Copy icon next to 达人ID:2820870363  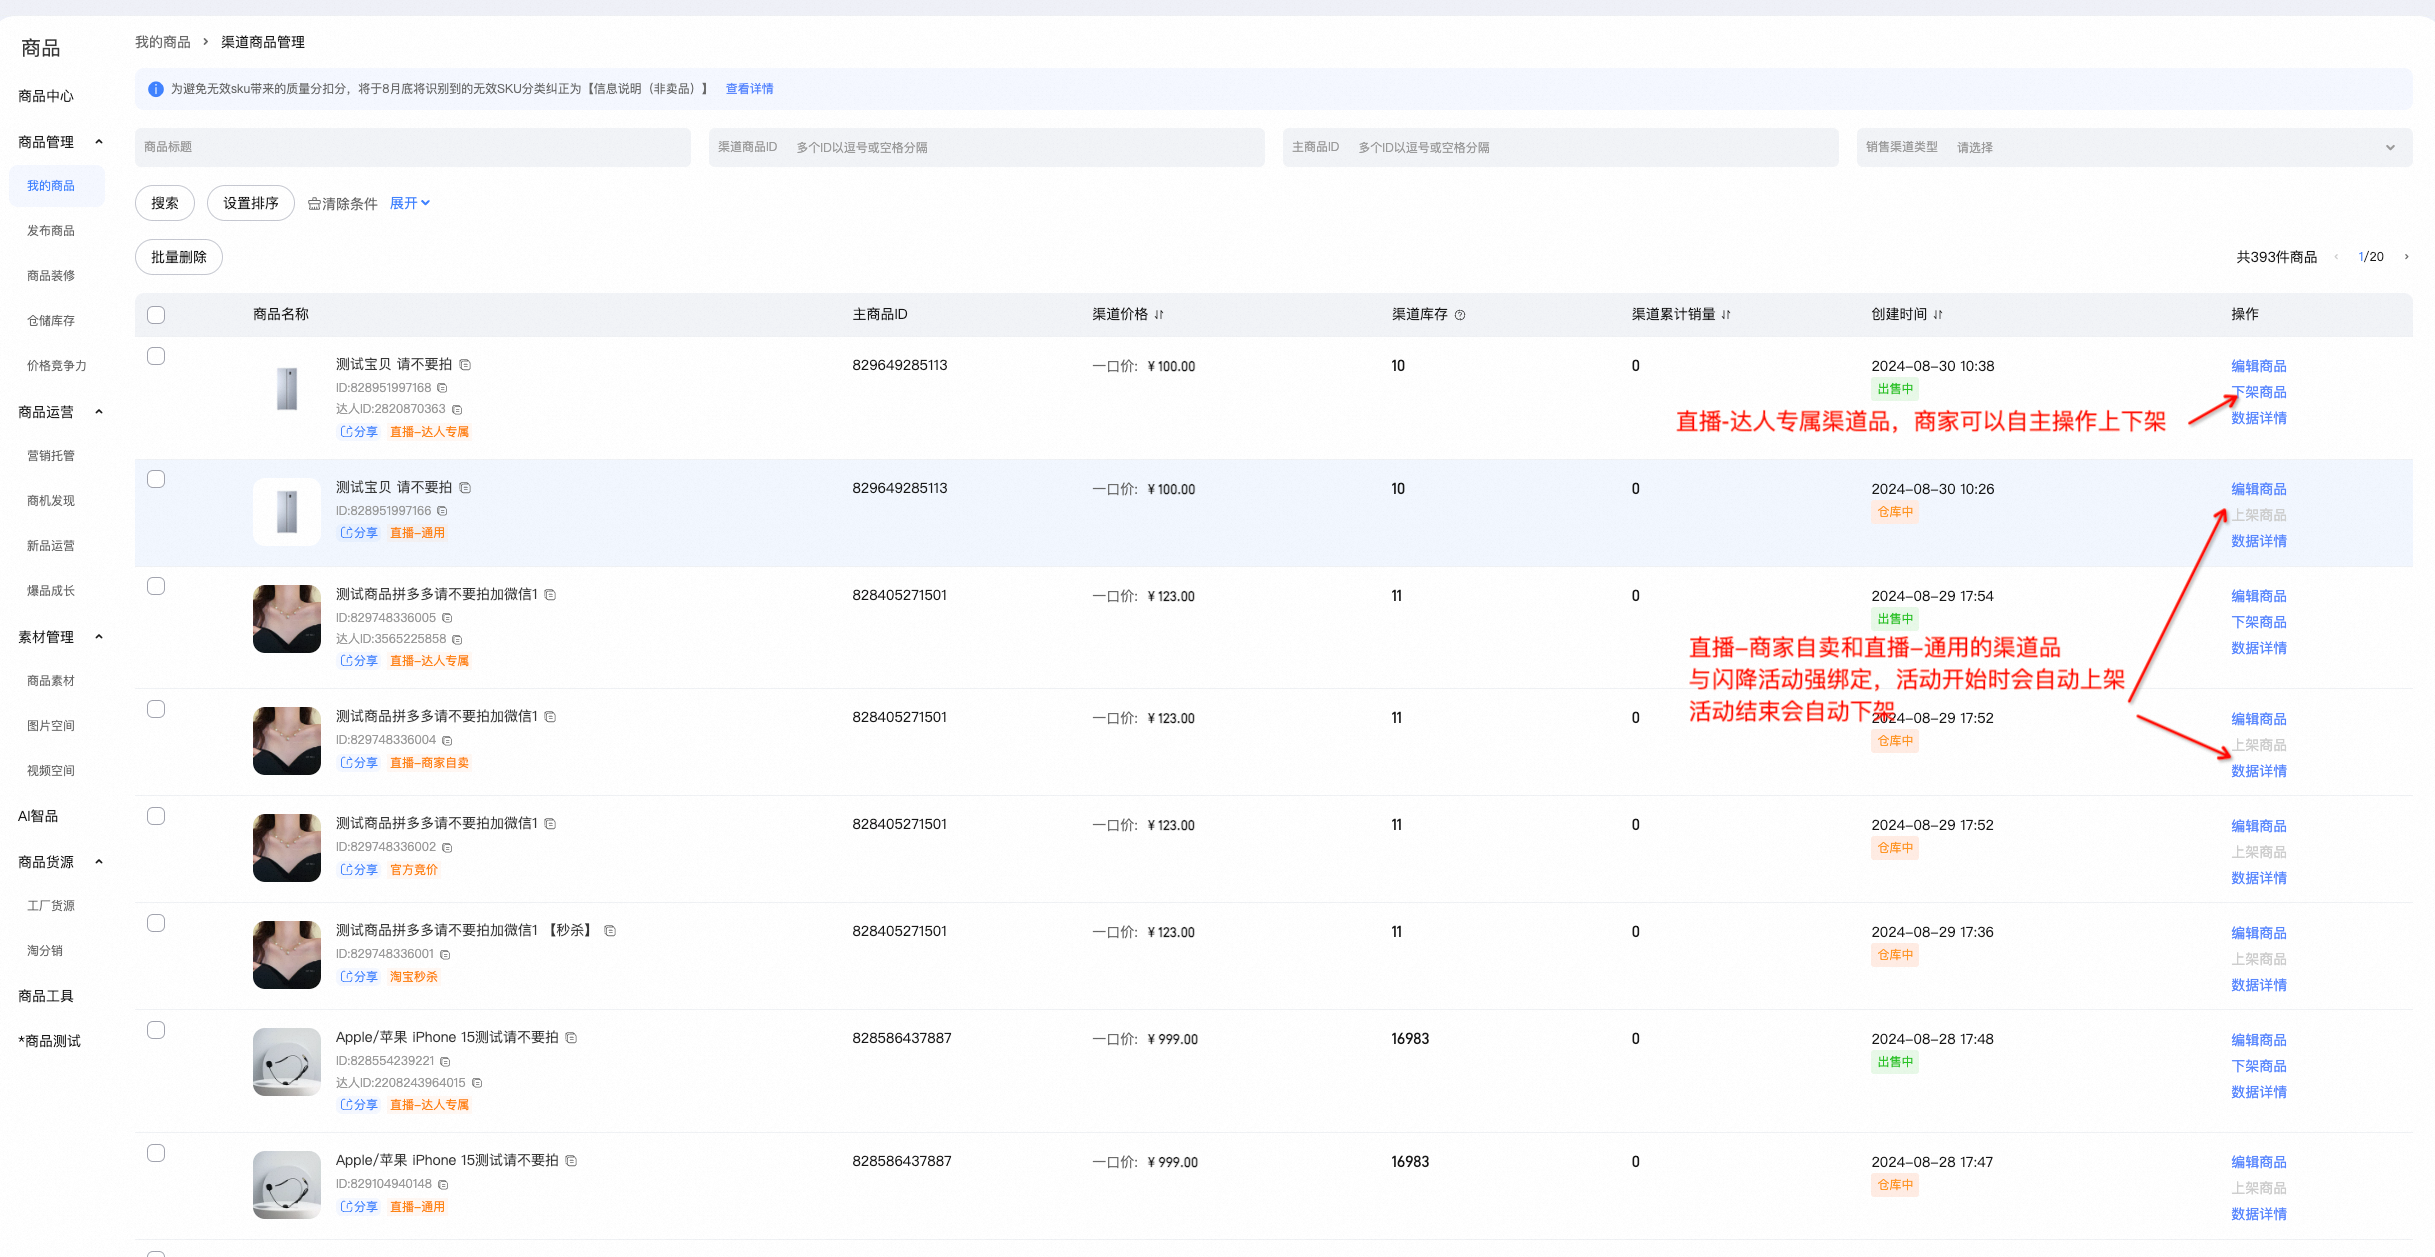pyautogui.click(x=457, y=409)
